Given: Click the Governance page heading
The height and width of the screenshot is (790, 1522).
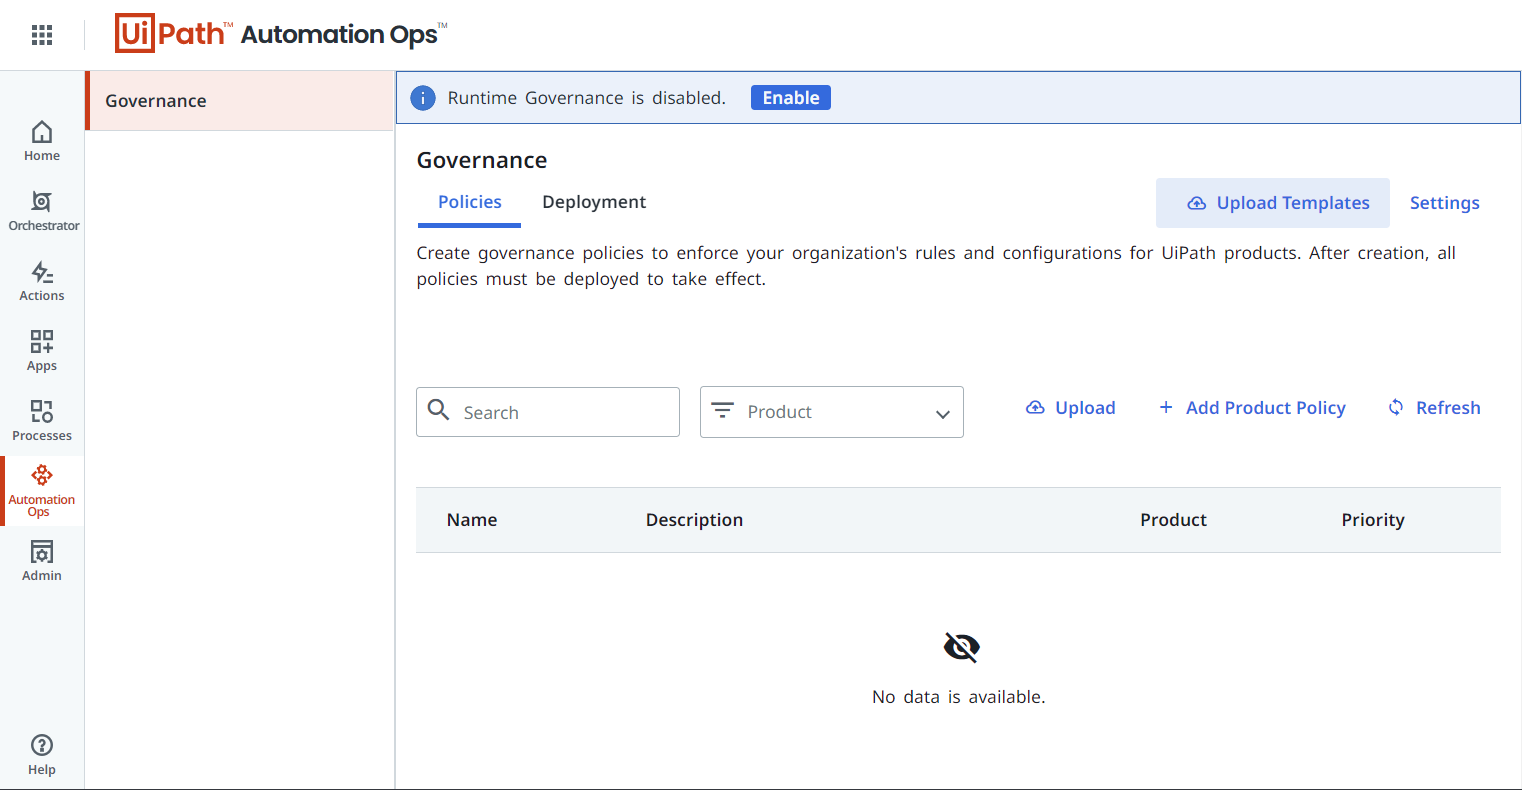Looking at the screenshot, I should (482, 160).
